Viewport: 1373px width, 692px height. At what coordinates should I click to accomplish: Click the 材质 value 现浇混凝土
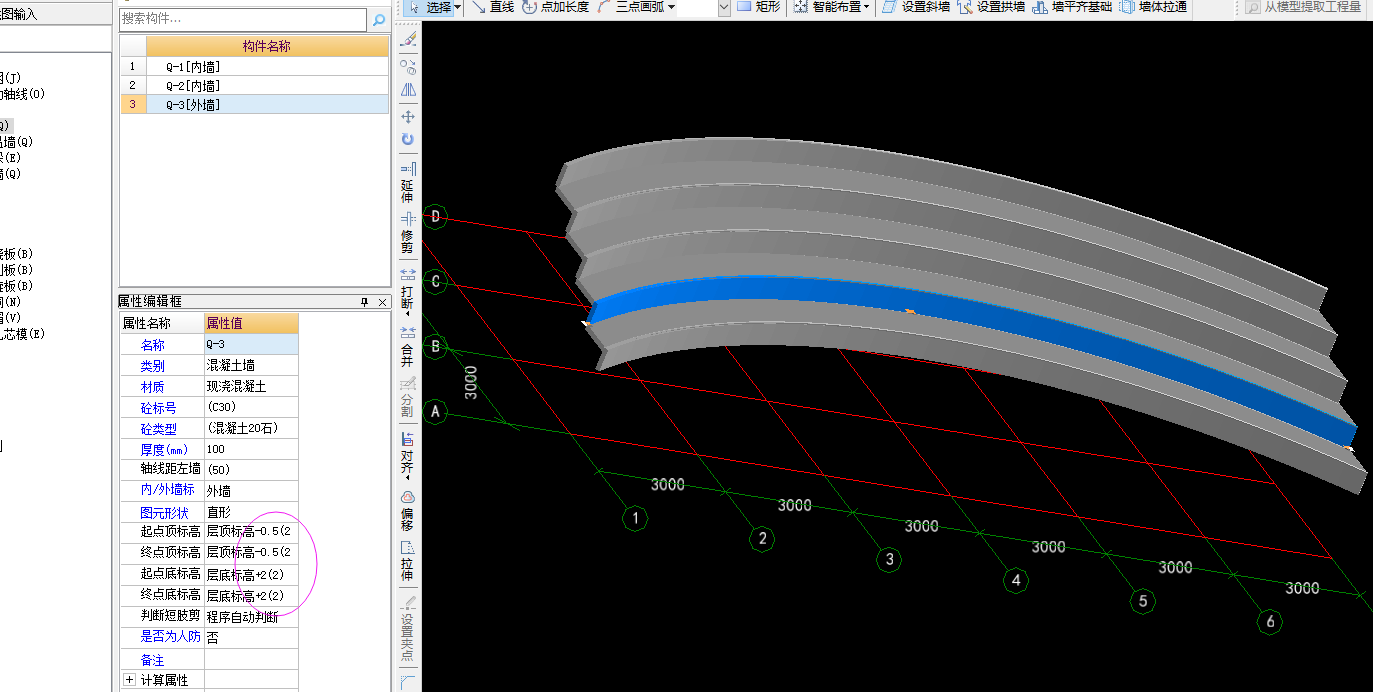(x=251, y=386)
